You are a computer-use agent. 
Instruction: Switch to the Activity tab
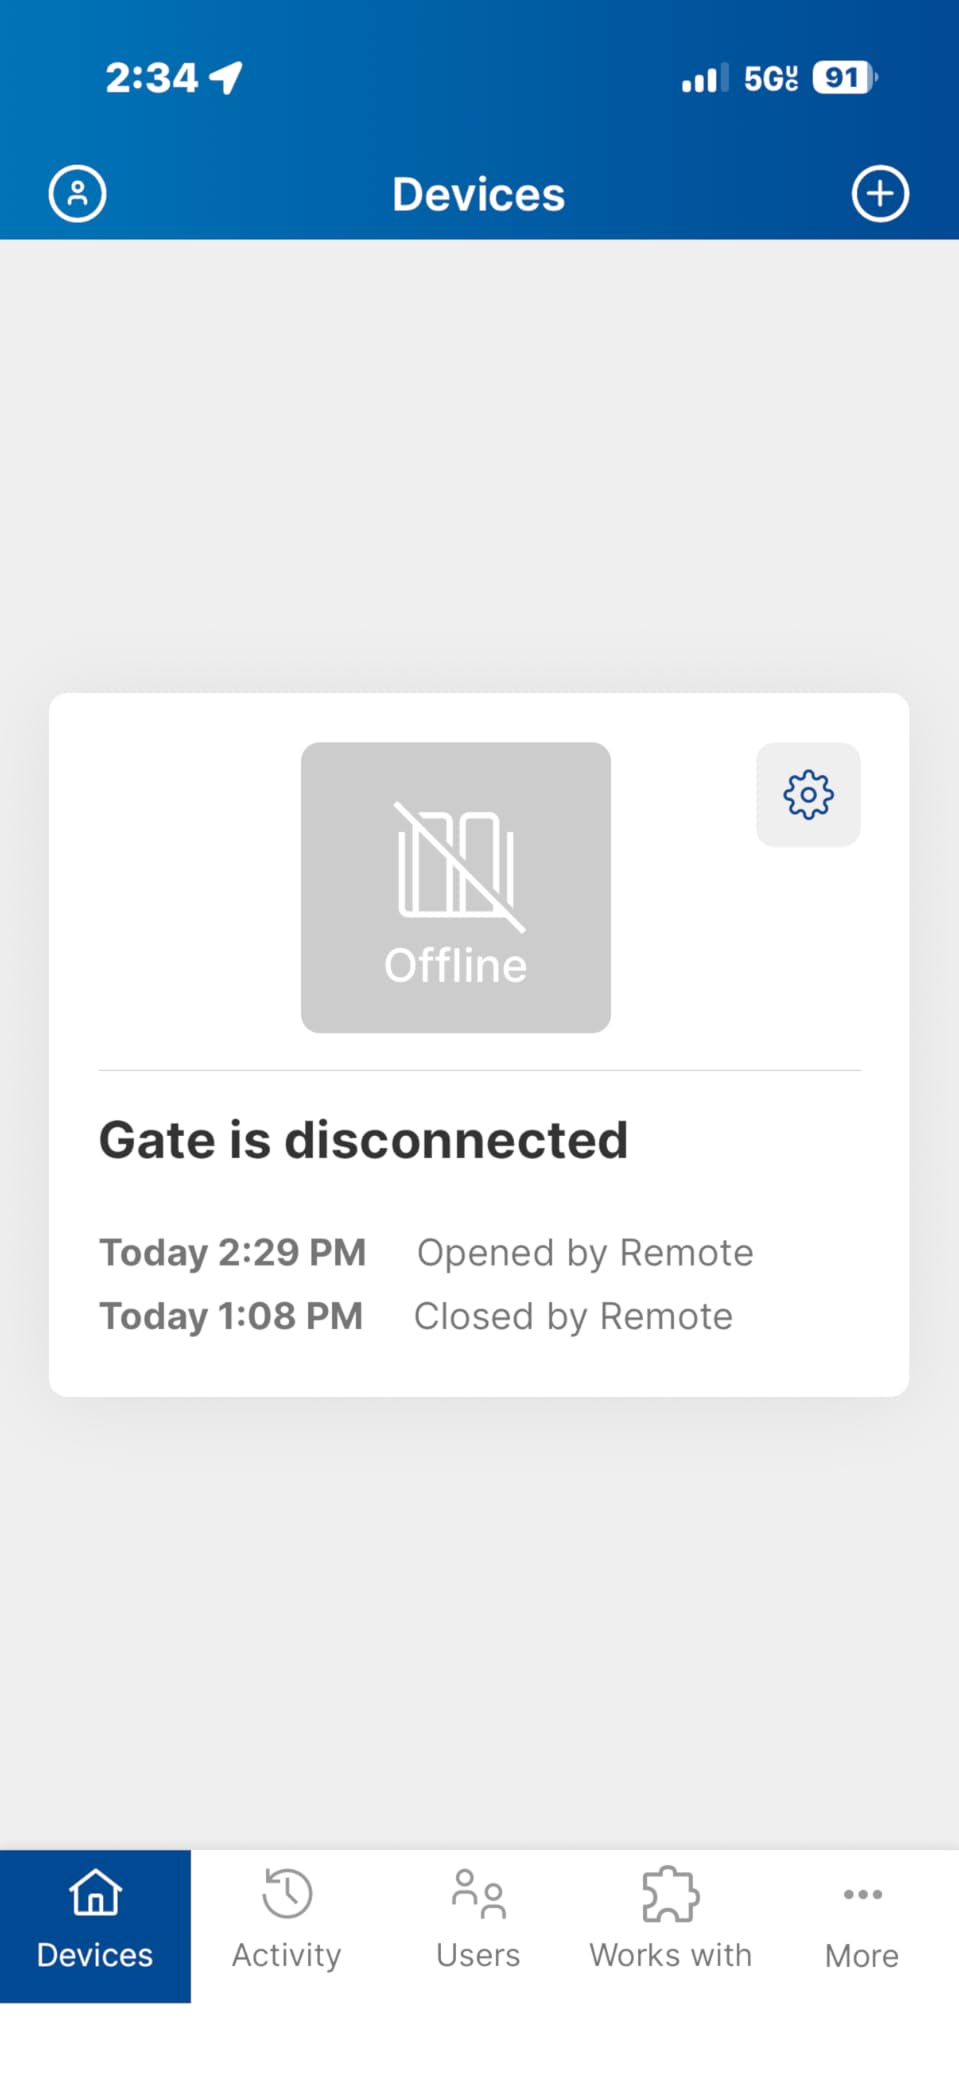287,1924
